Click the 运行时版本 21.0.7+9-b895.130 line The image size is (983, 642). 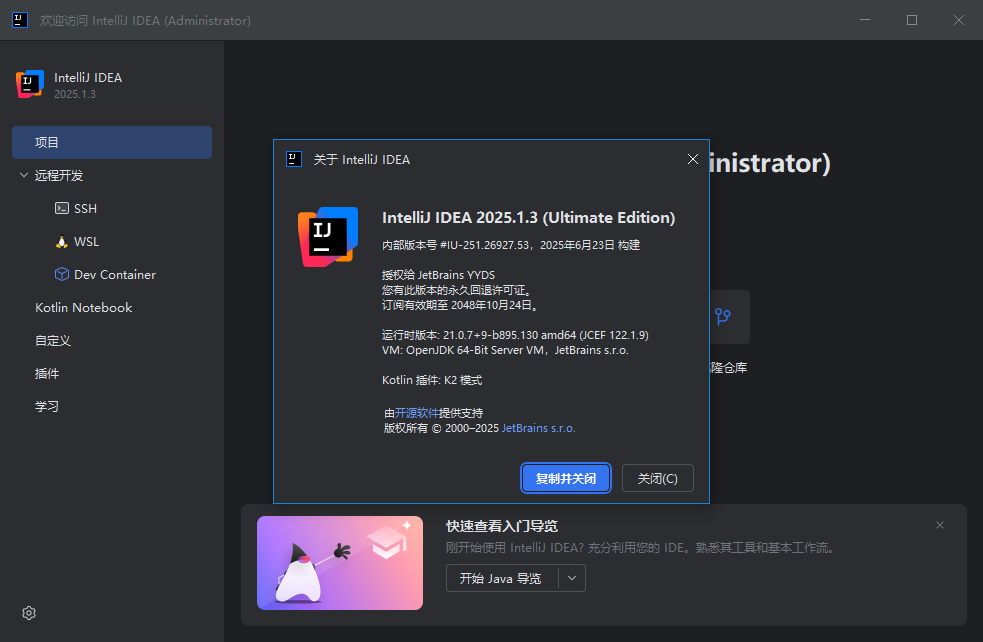pos(515,335)
